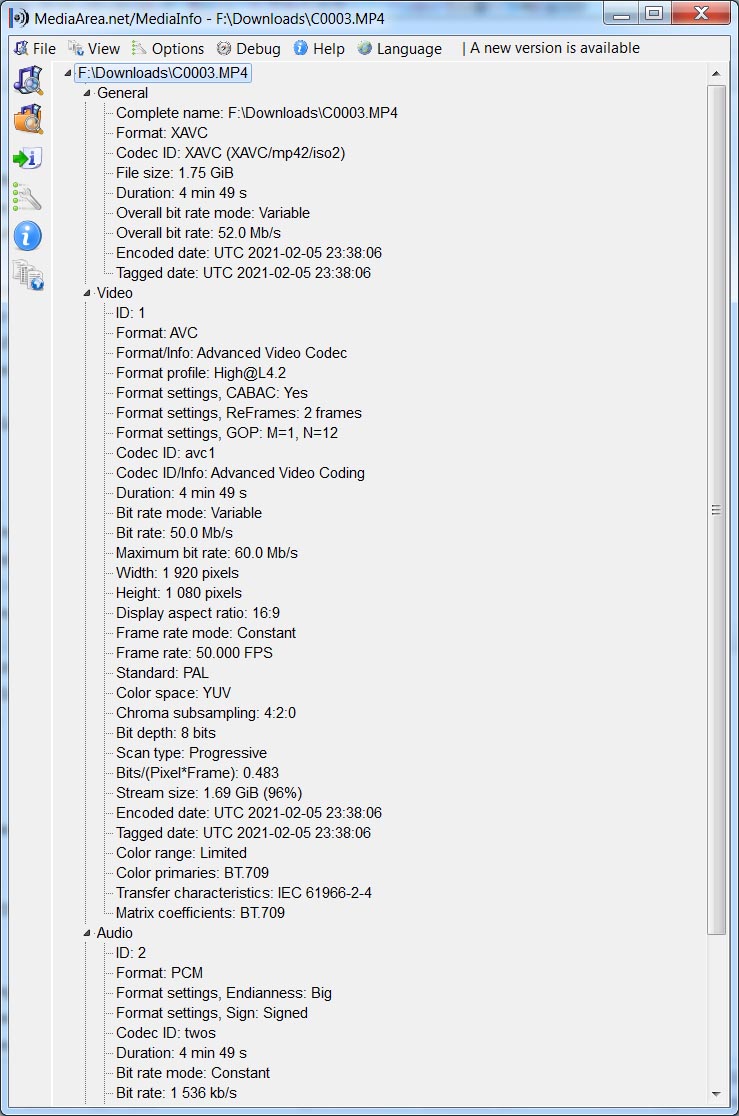Select 'Color primaries: BT.709' row
The height and width of the screenshot is (1116, 739).
coord(192,873)
